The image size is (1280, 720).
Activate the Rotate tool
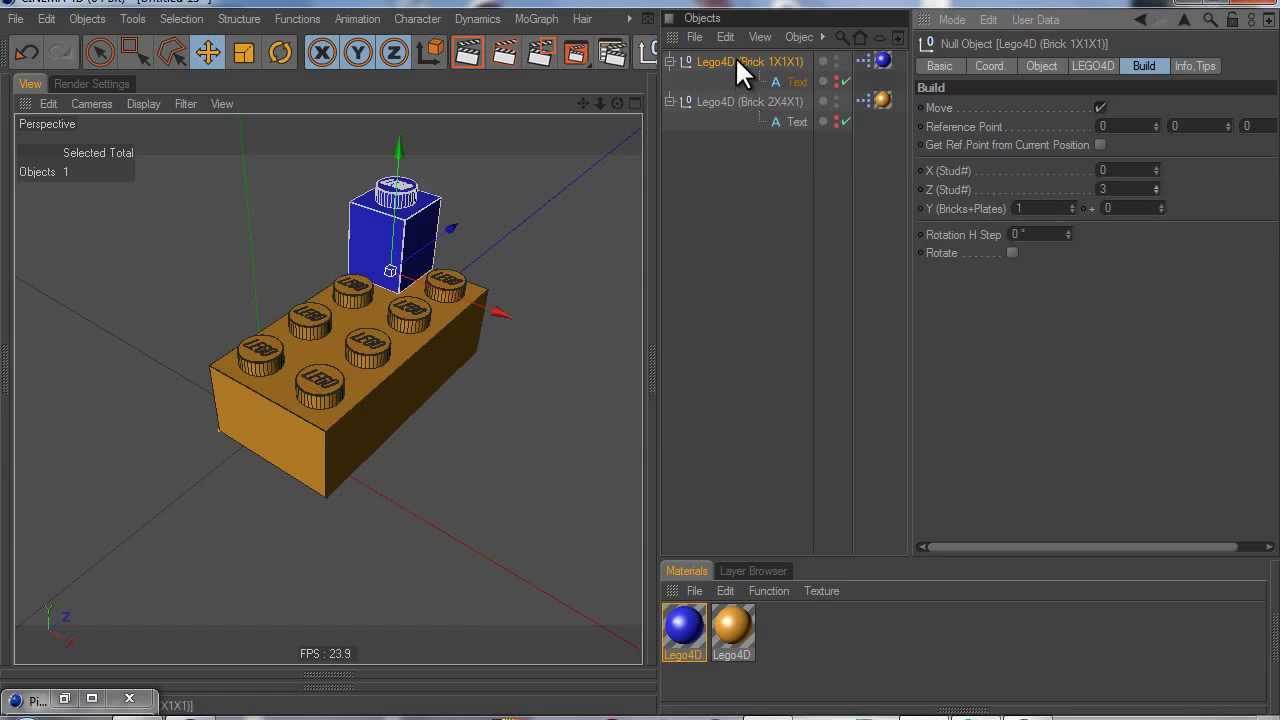(280, 52)
